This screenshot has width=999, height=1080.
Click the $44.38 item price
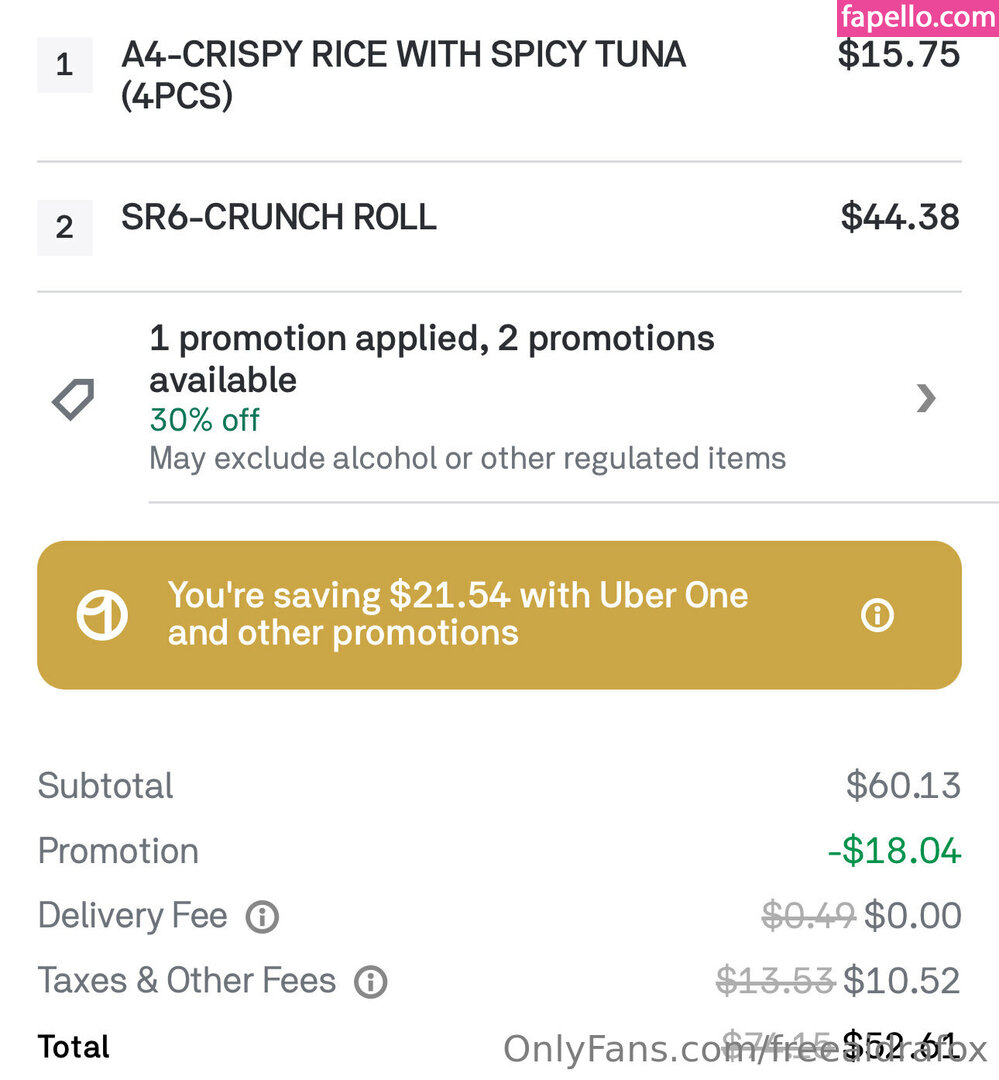point(899,217)
